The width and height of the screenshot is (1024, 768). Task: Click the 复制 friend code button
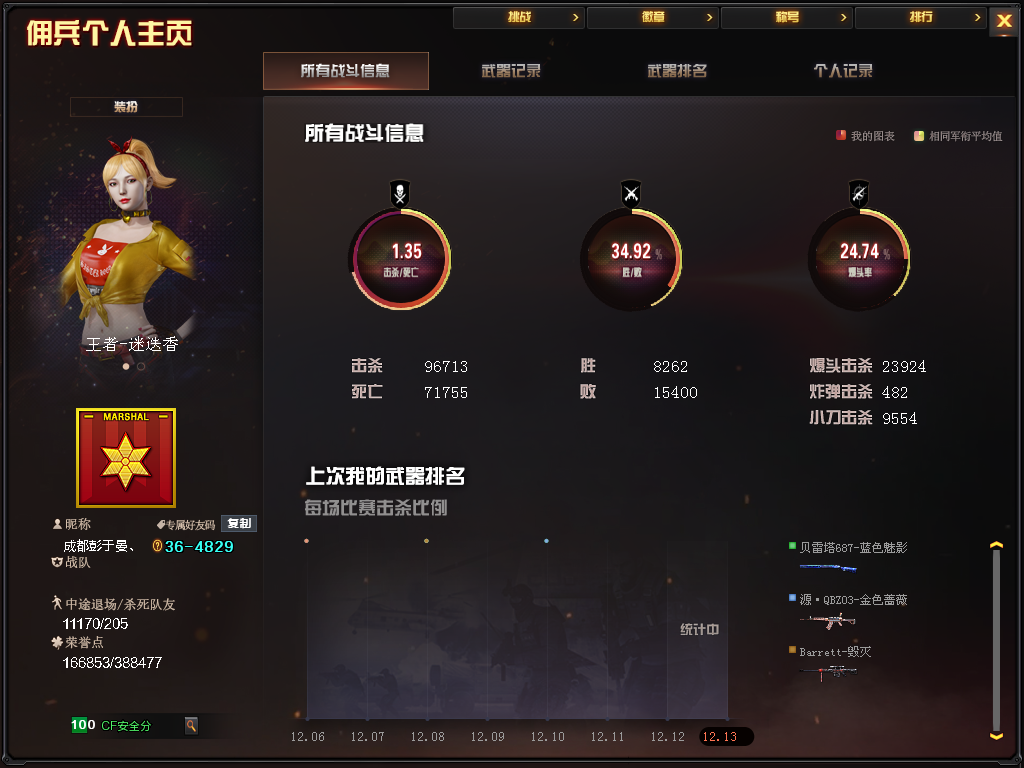click(x=239, y=524)
